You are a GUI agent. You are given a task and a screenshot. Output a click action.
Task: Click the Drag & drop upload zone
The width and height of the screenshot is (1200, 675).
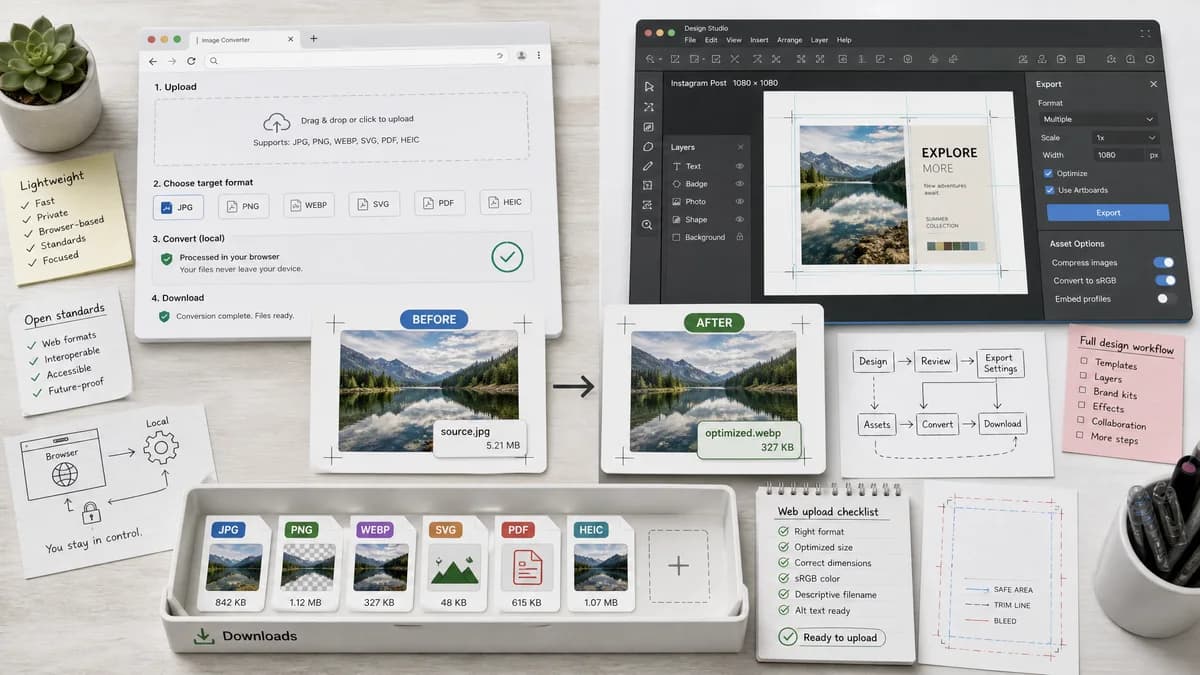click(340, 128)
